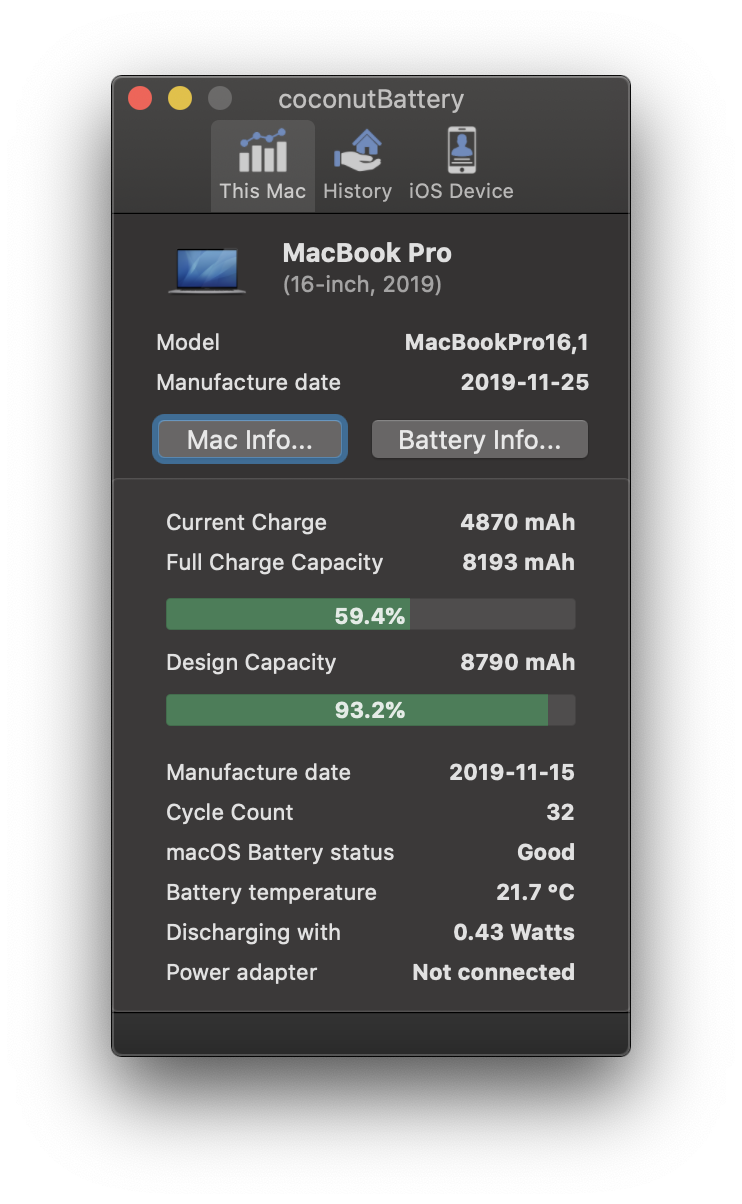Open the Mac Info... button
Image resolution: width=742 pixels, height=1204 pixels.
[250, 440]
